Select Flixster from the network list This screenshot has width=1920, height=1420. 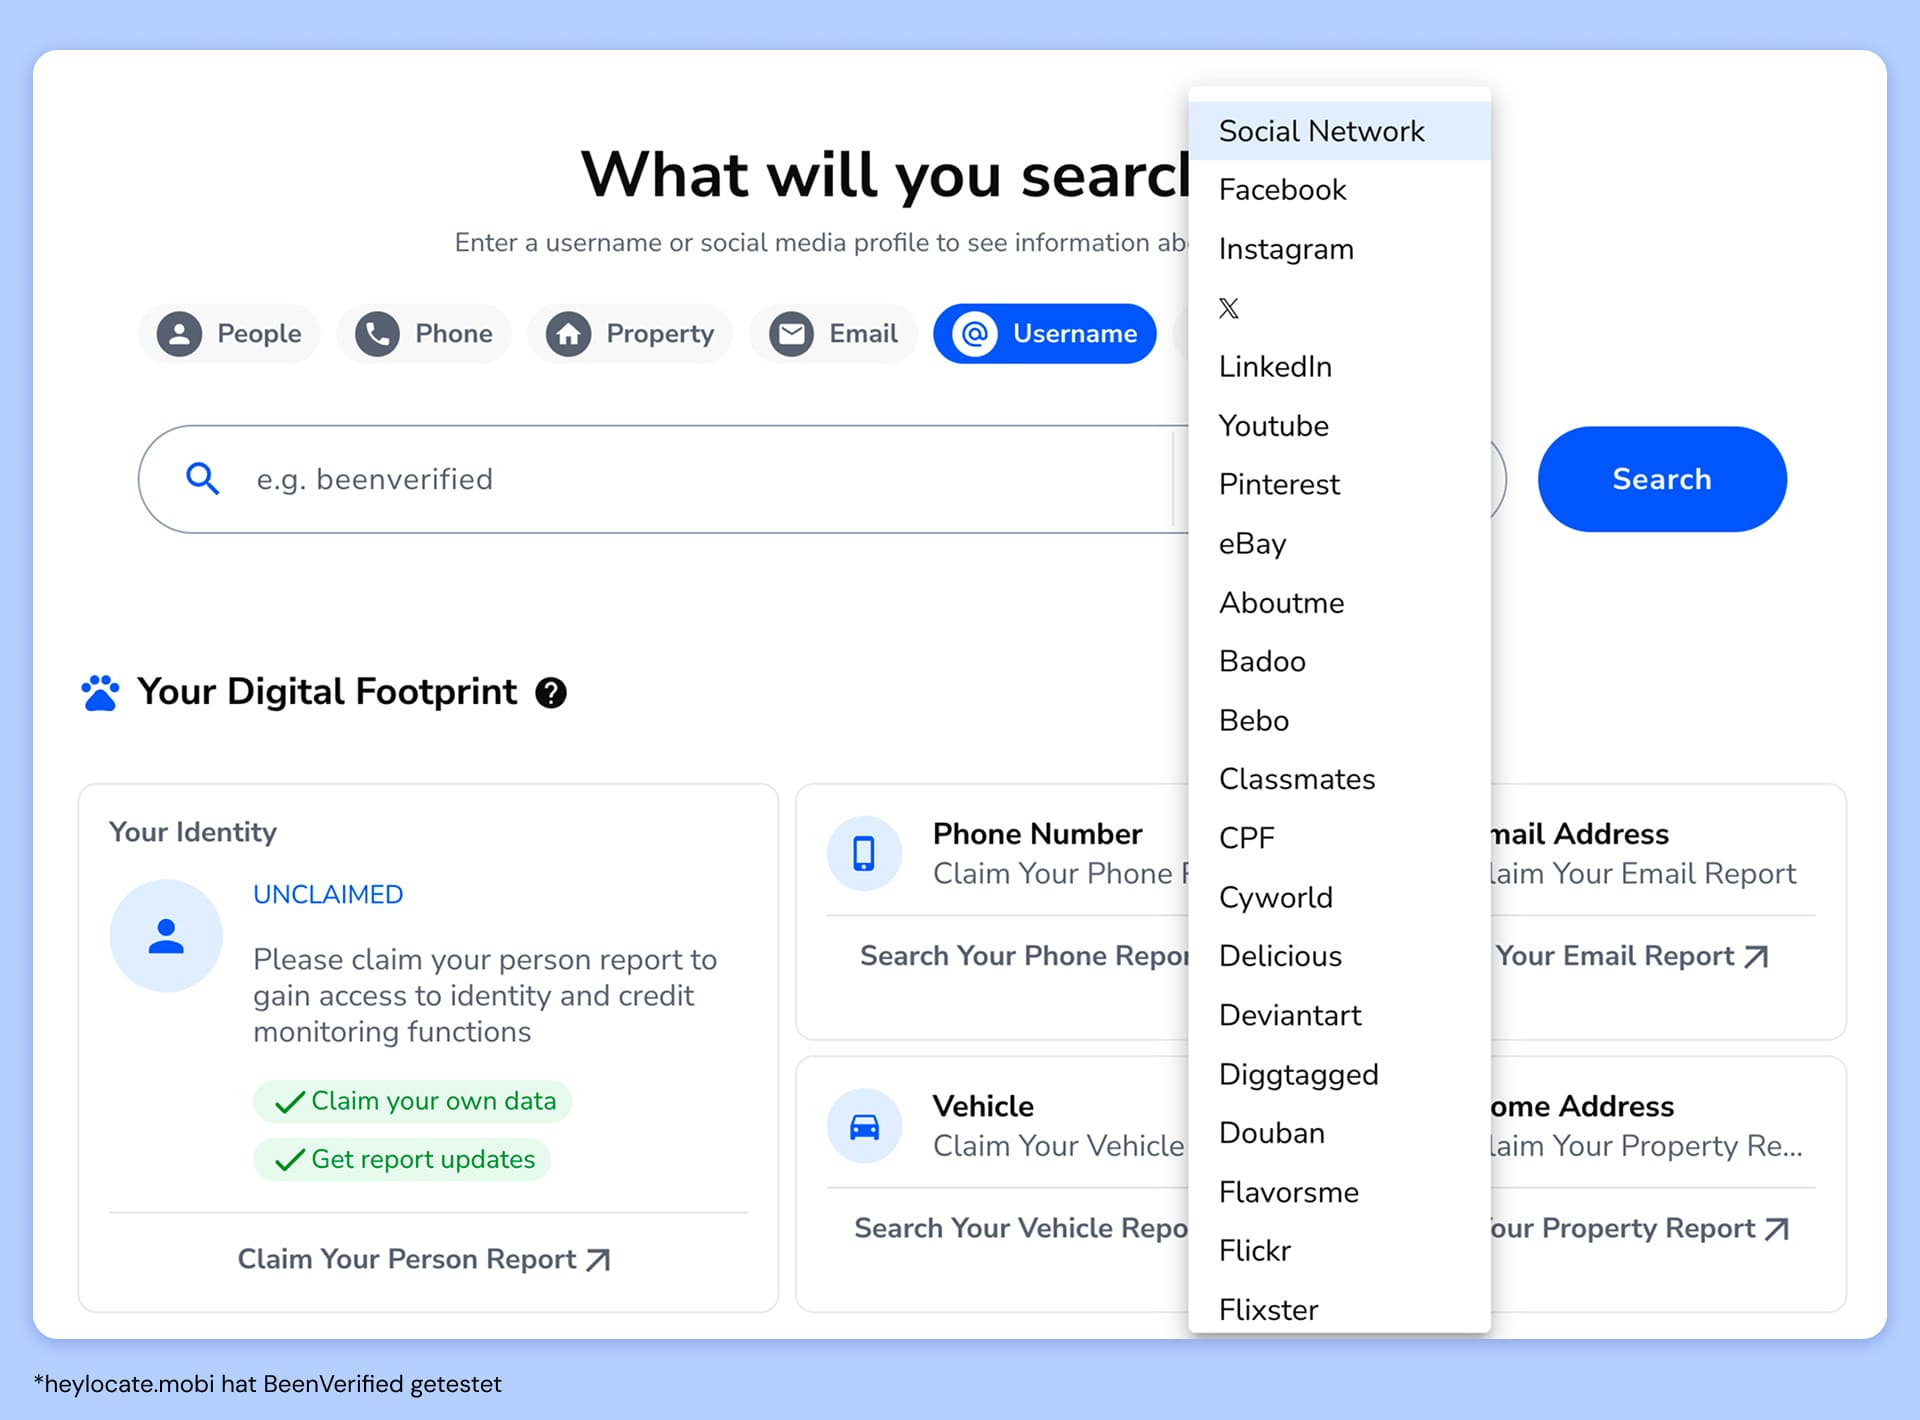tap(1339, 1309)
